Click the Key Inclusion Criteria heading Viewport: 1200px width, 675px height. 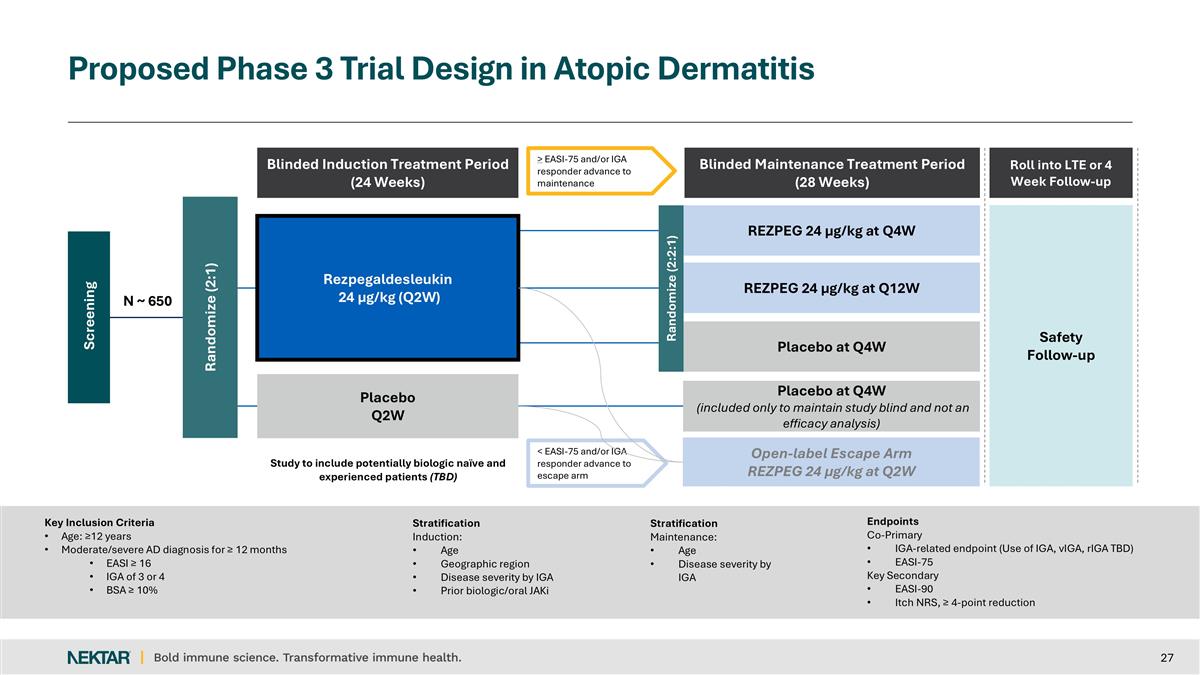(99, 522)
